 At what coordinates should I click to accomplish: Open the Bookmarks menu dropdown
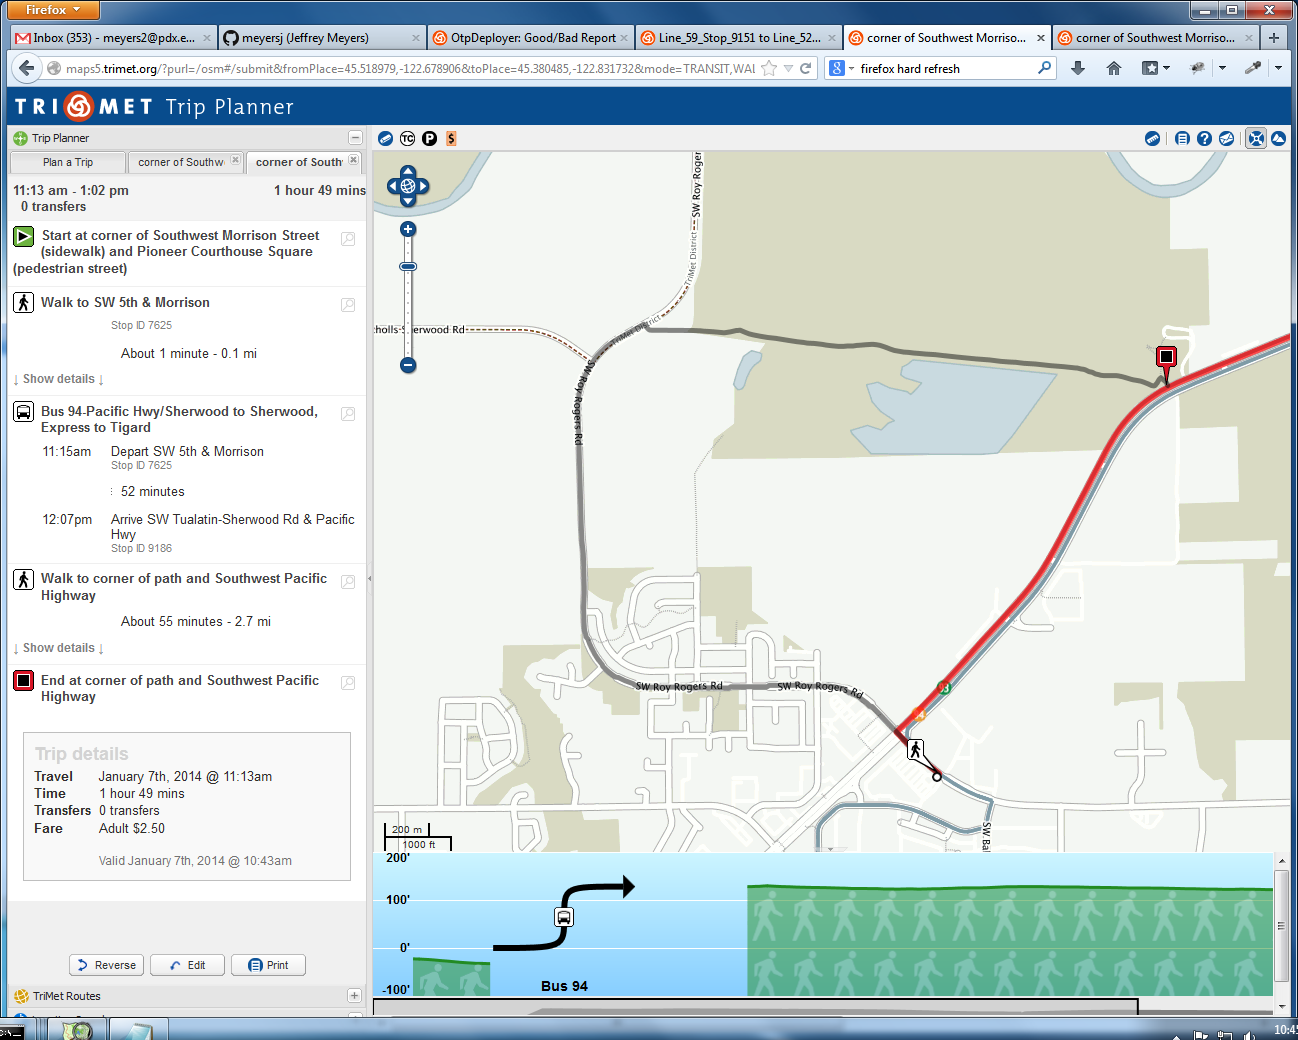point(1156,68)
